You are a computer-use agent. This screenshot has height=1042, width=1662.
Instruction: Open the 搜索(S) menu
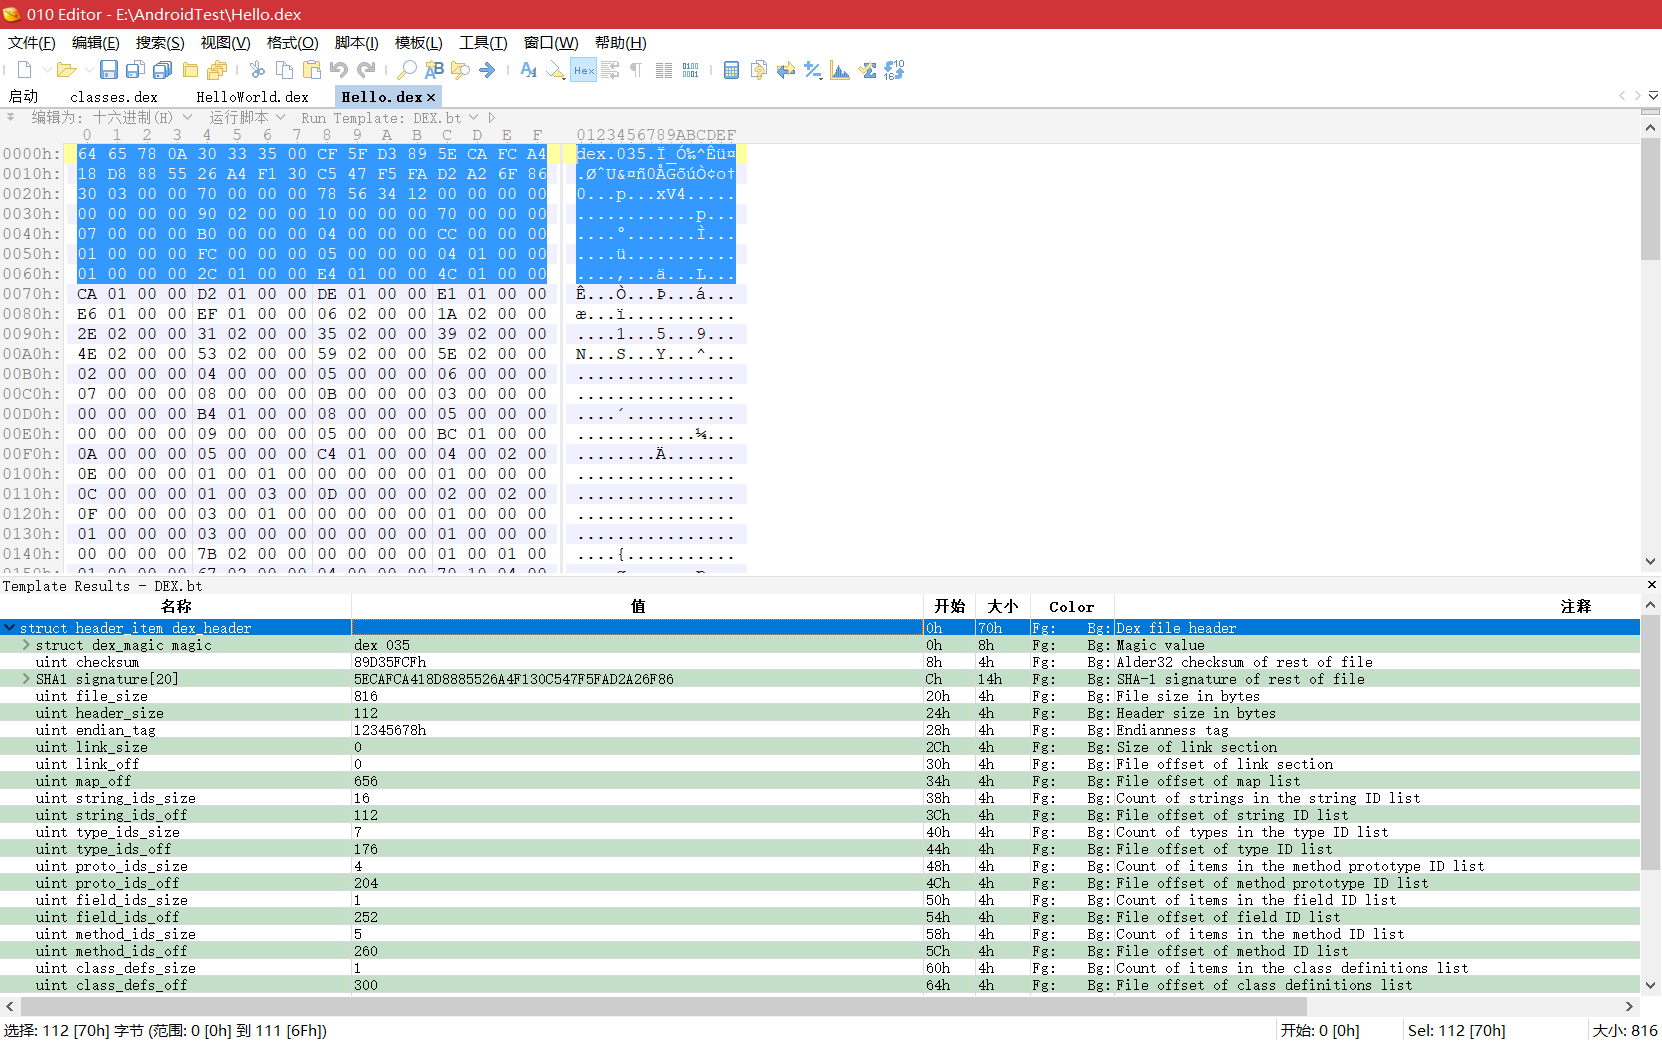coord(160,42)
